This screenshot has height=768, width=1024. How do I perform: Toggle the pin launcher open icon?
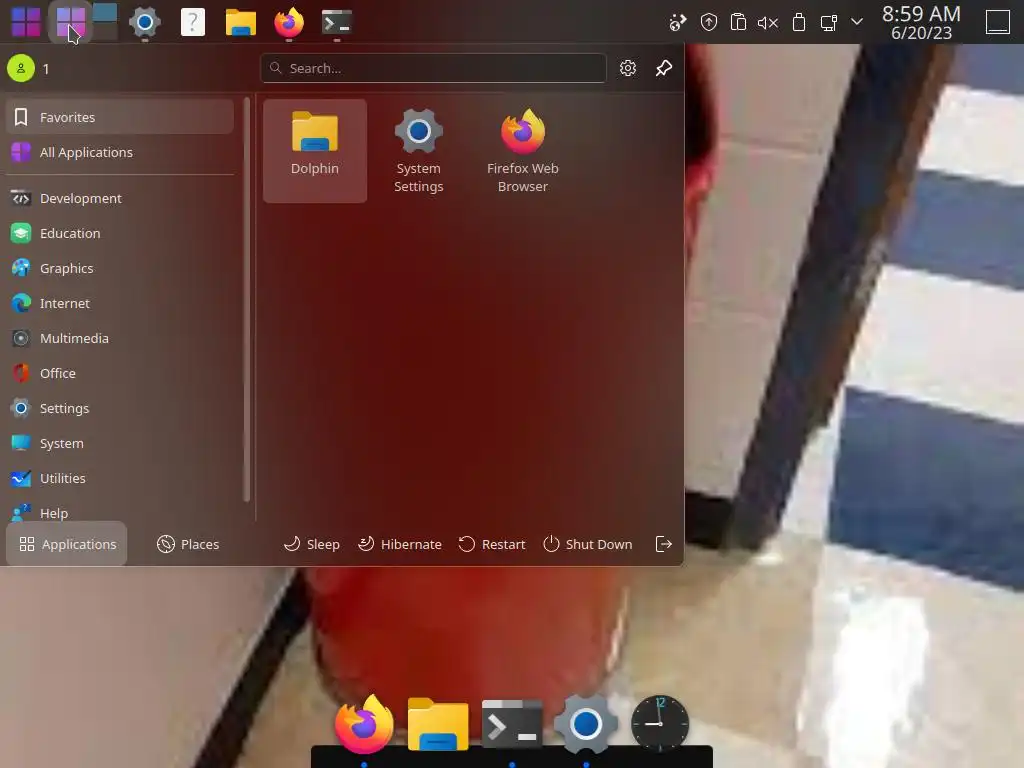point(664,68)
